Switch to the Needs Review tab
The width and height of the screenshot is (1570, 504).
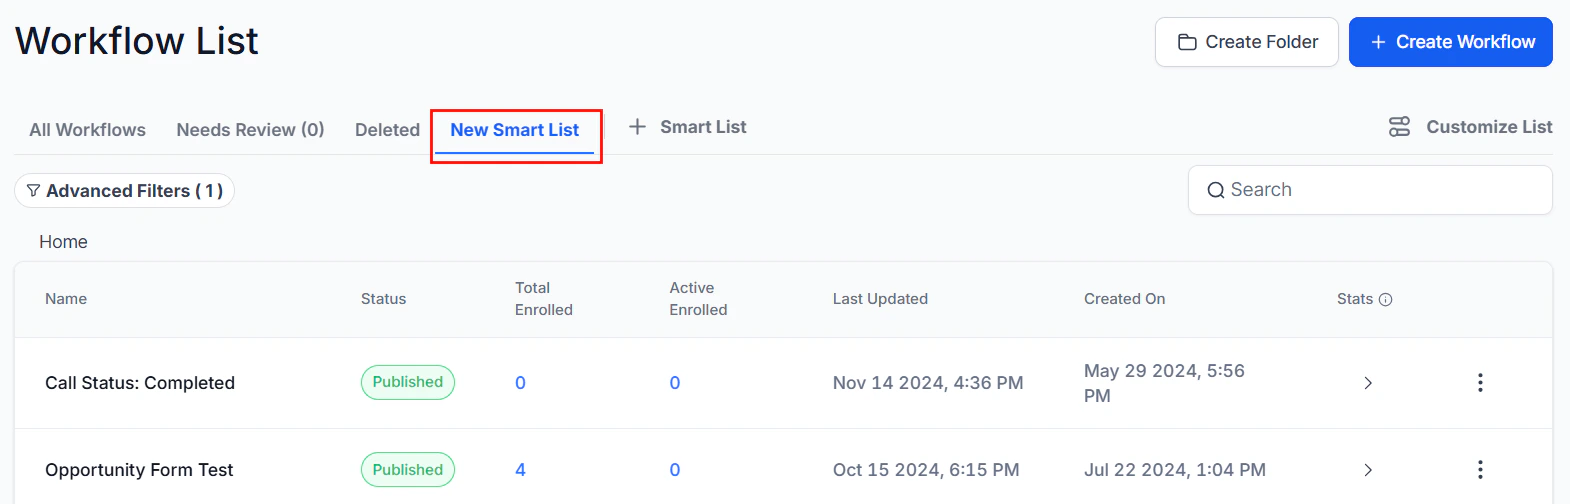tap(250, 130)
